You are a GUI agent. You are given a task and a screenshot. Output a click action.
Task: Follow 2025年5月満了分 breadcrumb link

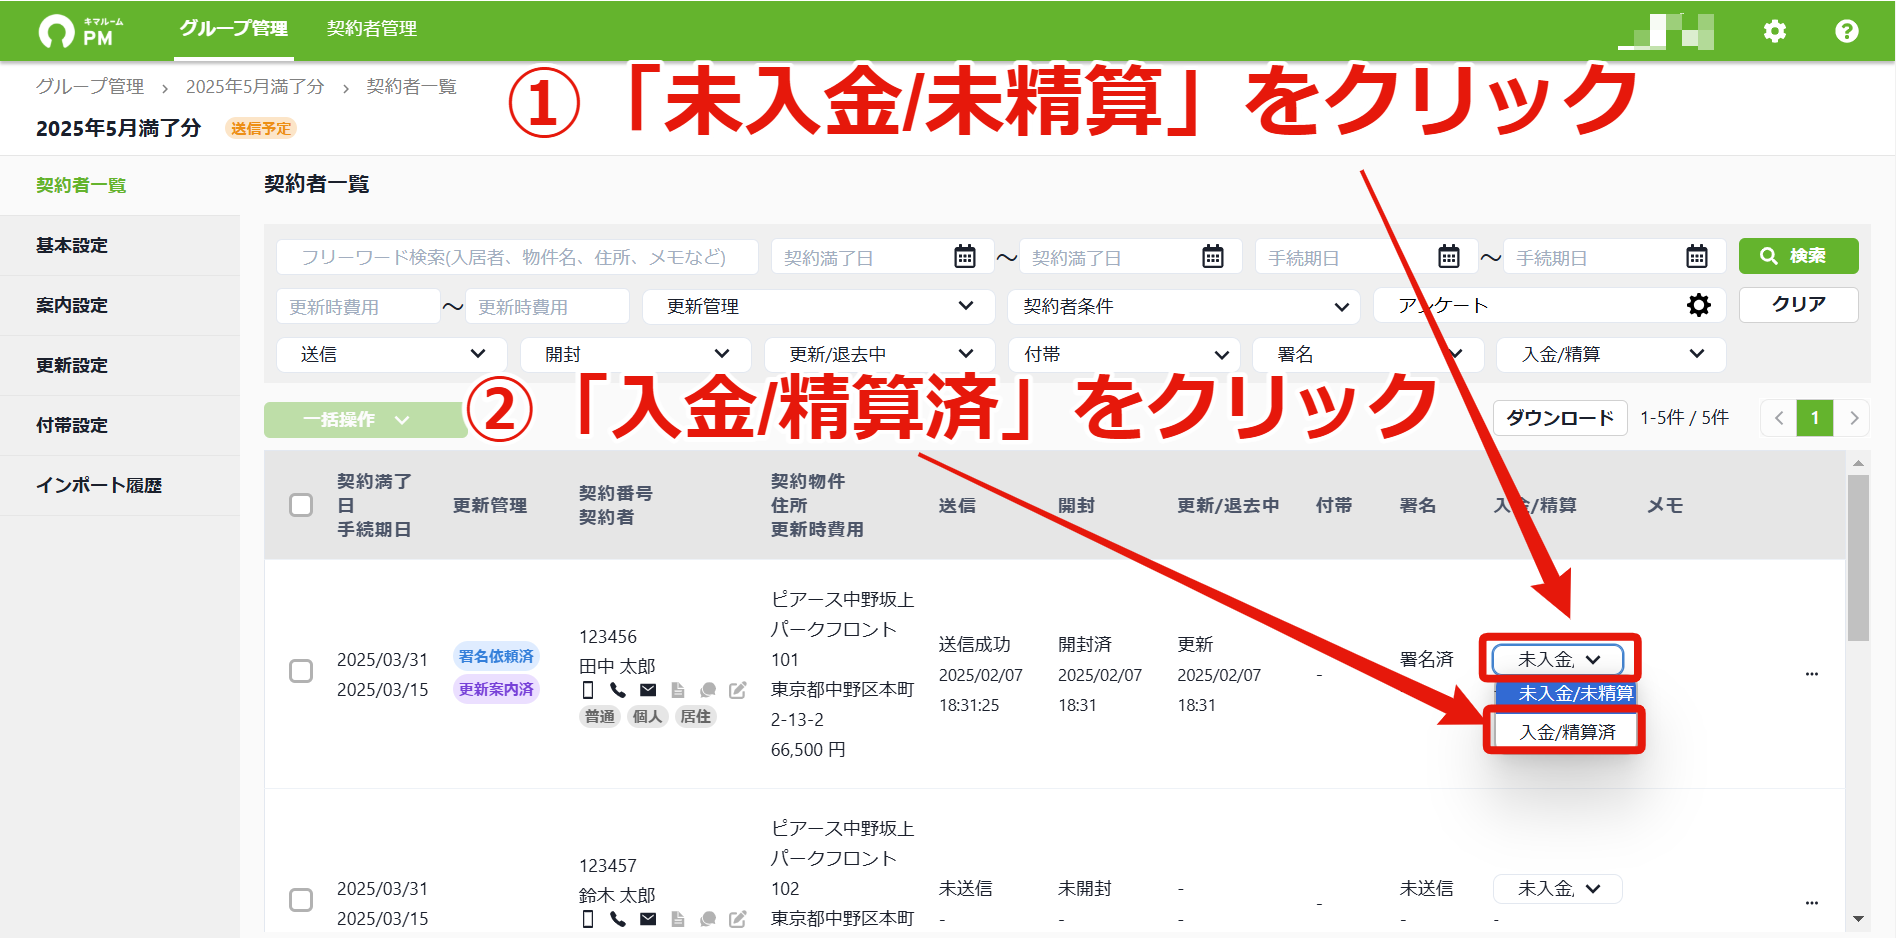click(x=255, y=87)
